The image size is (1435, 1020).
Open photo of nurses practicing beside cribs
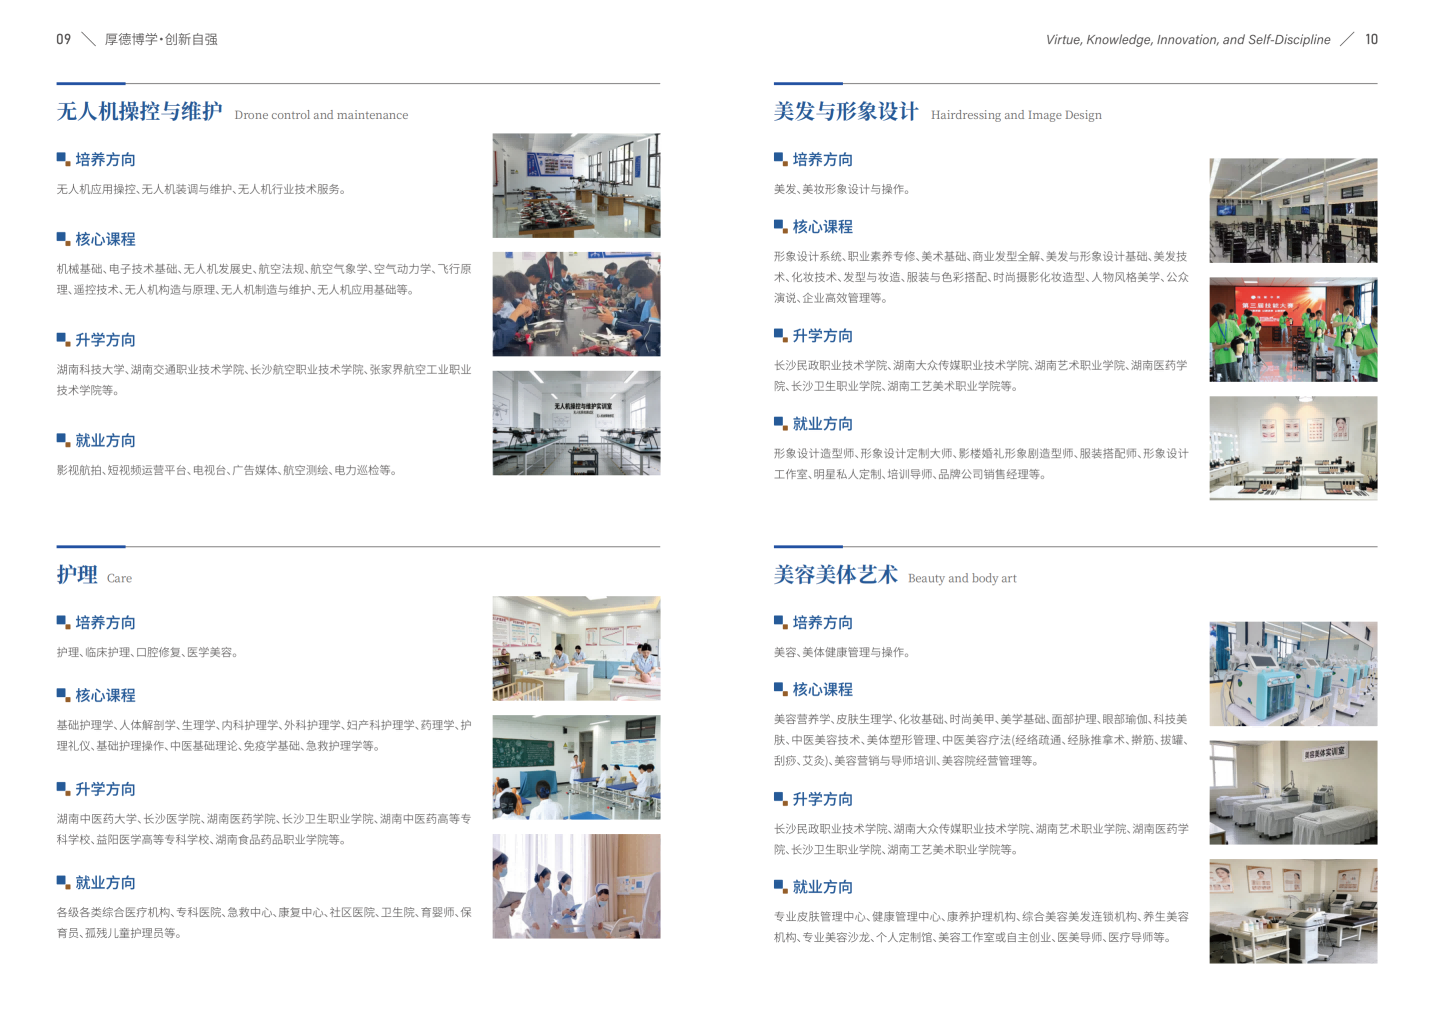(x=576, y=648)
